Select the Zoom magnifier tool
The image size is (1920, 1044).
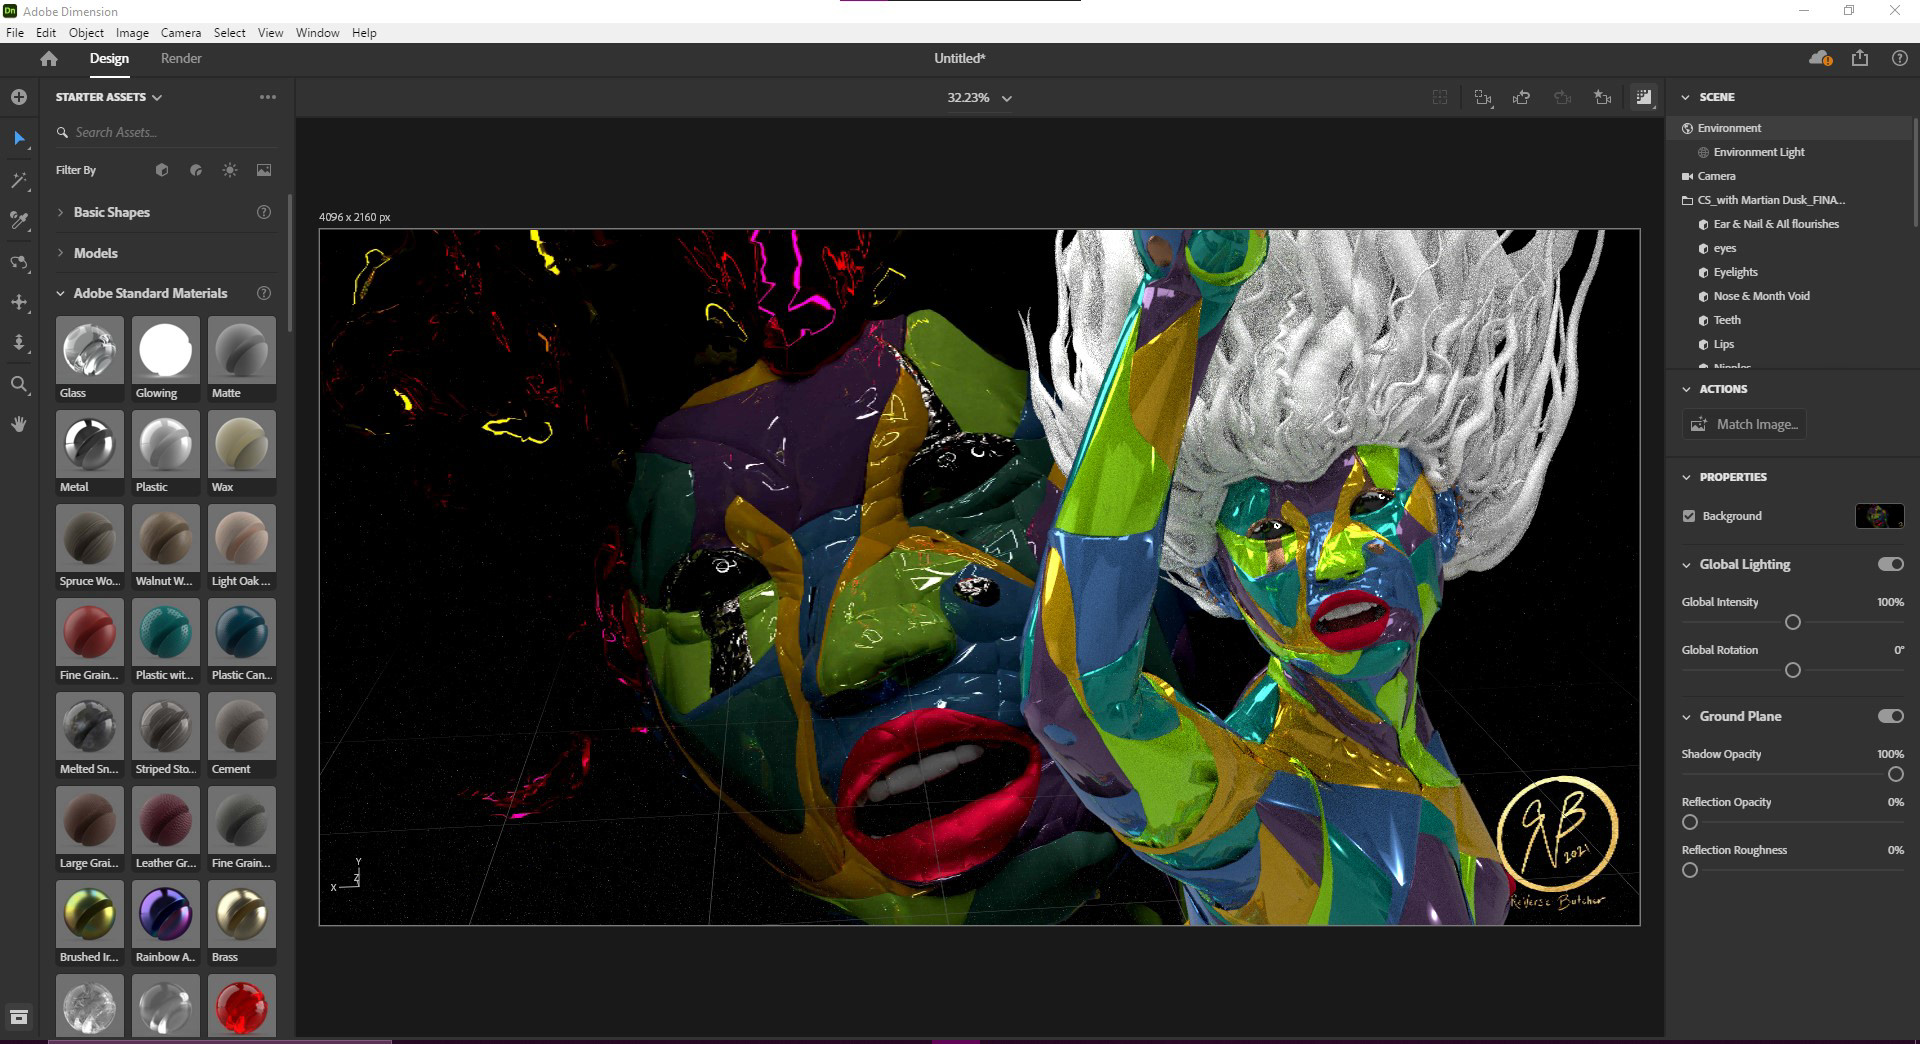tap(19, 384)
